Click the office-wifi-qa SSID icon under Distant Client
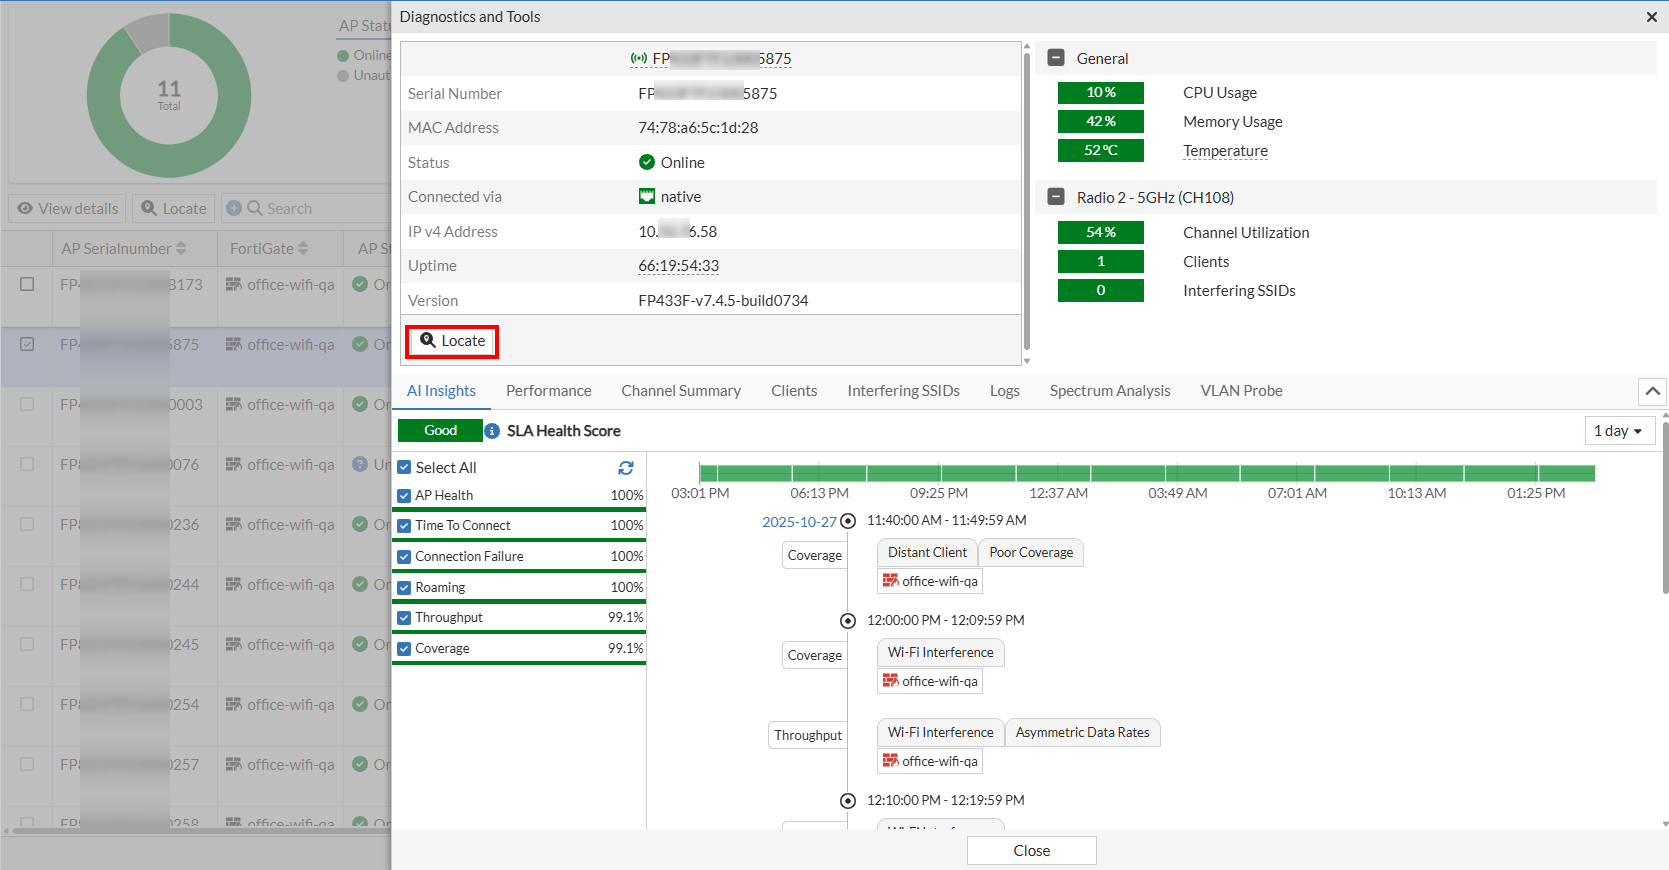1669x870 pixels. point(890,581)
